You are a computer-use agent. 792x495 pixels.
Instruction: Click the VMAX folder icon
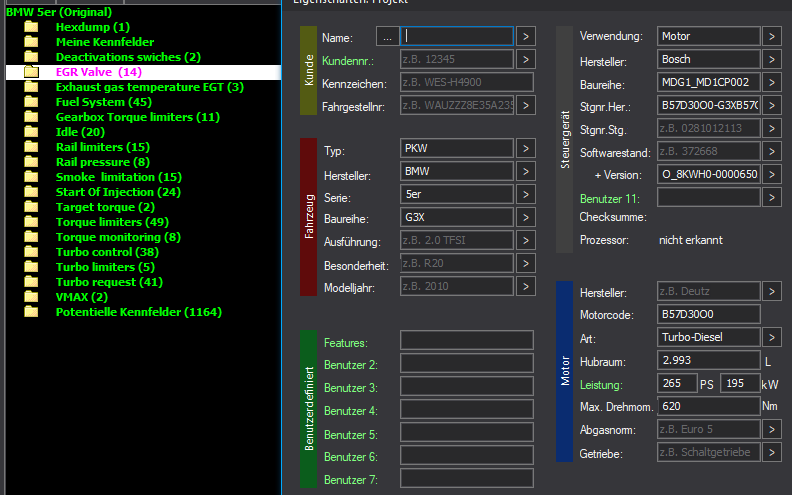click(31, 297)
